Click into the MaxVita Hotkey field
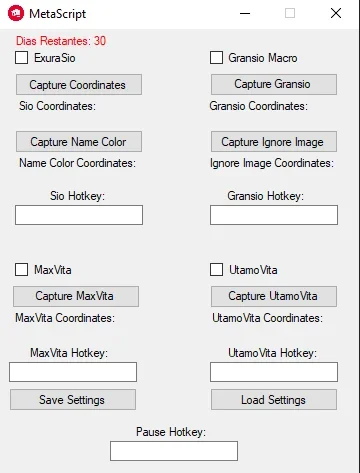This screenshot has height=473, width=360. click(73, 372)
